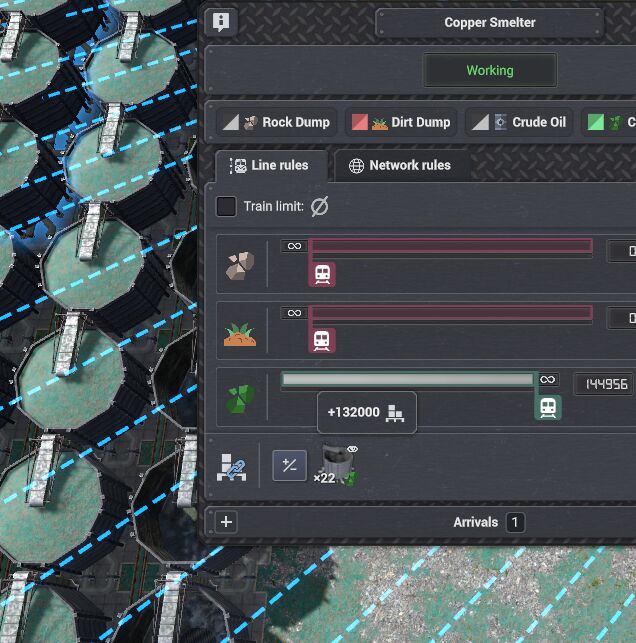636x643 pixels.
Task: Click the Dirt Dump dirt pile icon
Action: (x=379, y=123)
